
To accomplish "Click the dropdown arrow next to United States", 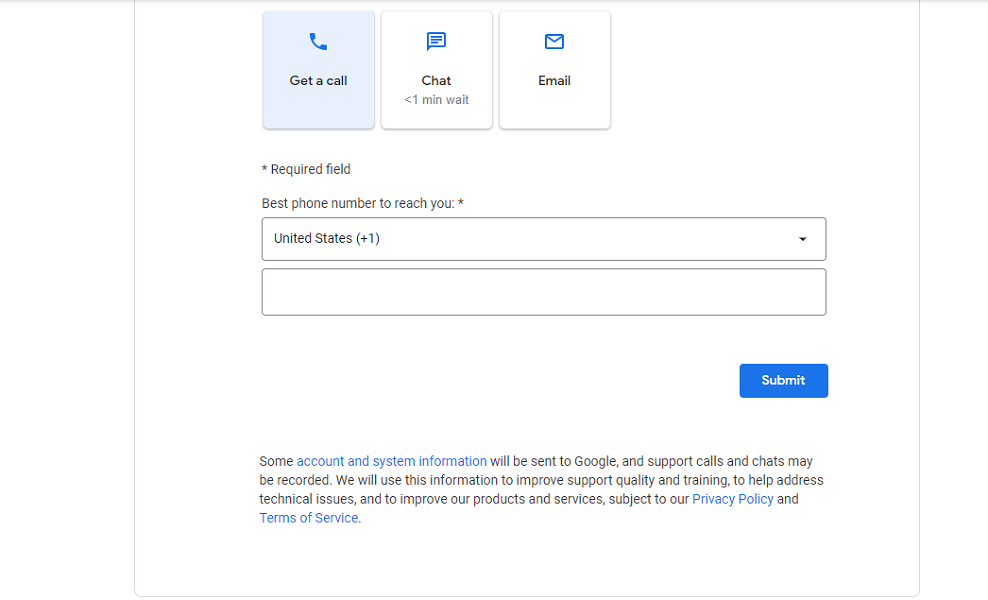I will click(x=802, y=239).
